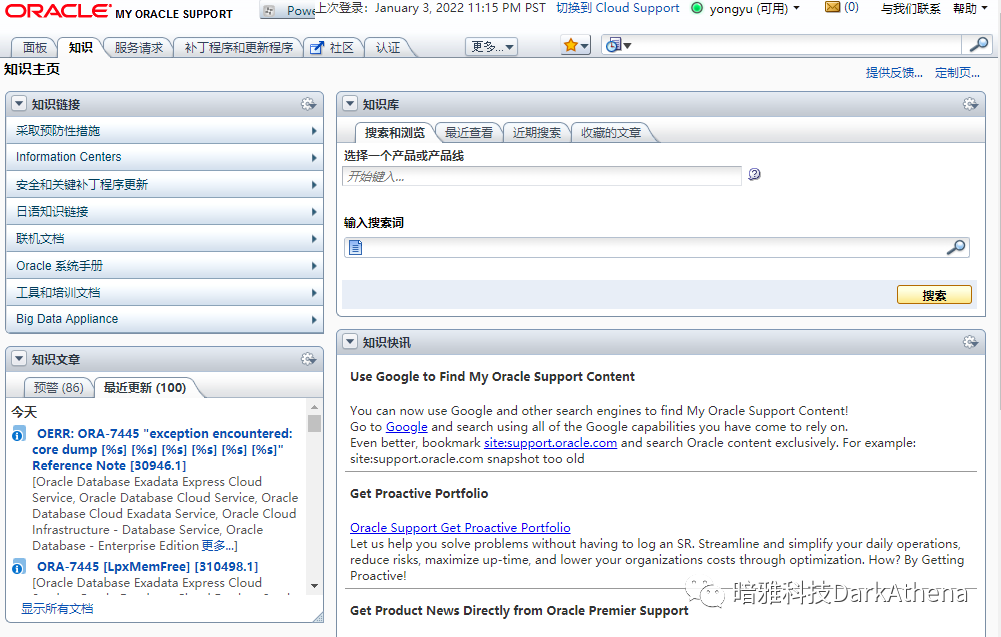Click the yellow 搜索 button
Viewport: 1001px width, 637px height.
coord(934,295)
